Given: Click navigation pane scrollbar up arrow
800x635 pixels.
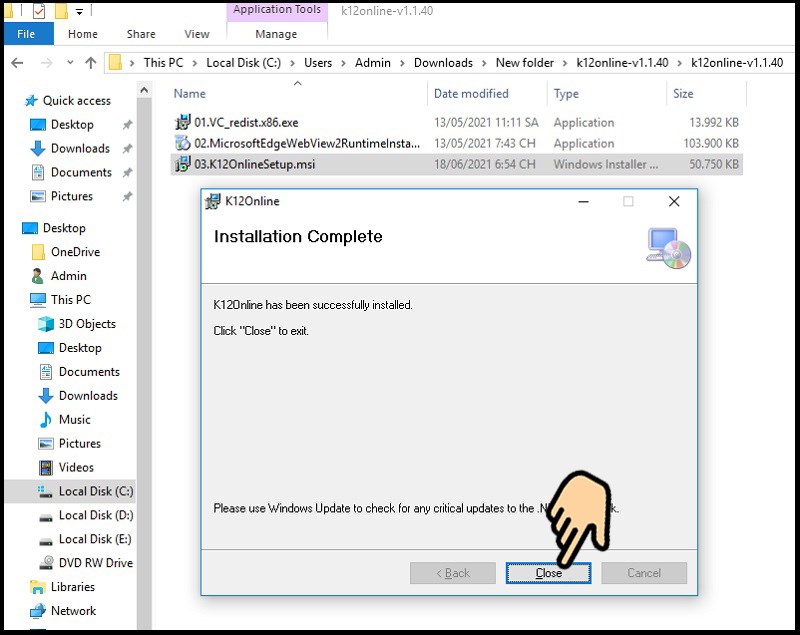Looking at the screenshot, I should (144, 90).
